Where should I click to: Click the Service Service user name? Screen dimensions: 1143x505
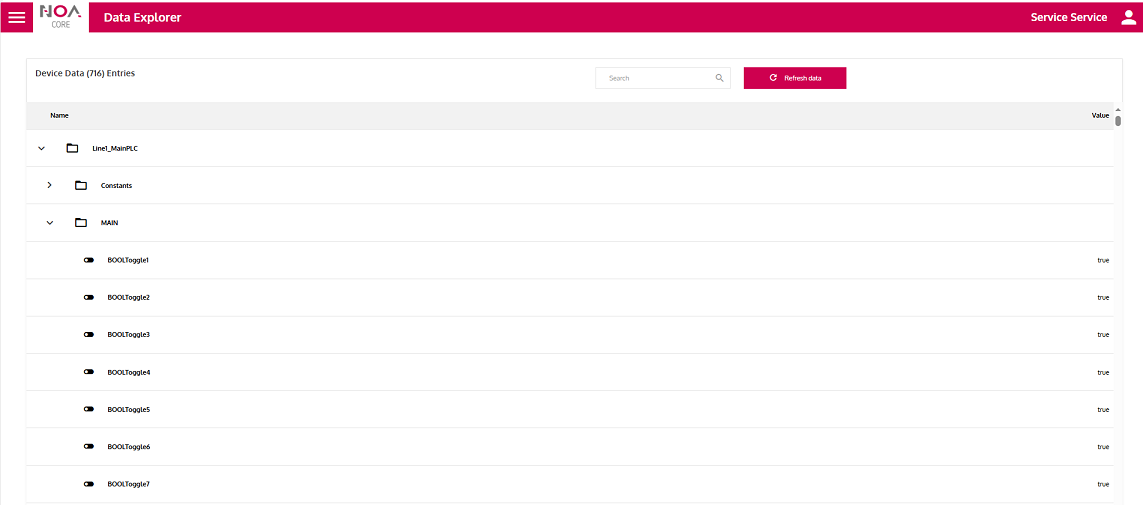point(1069,17)
